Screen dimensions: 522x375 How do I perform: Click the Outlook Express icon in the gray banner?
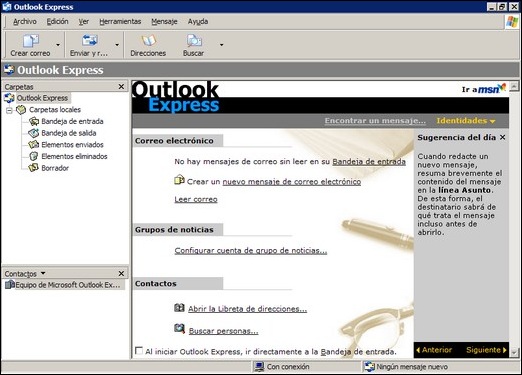[x=9, y=70]
